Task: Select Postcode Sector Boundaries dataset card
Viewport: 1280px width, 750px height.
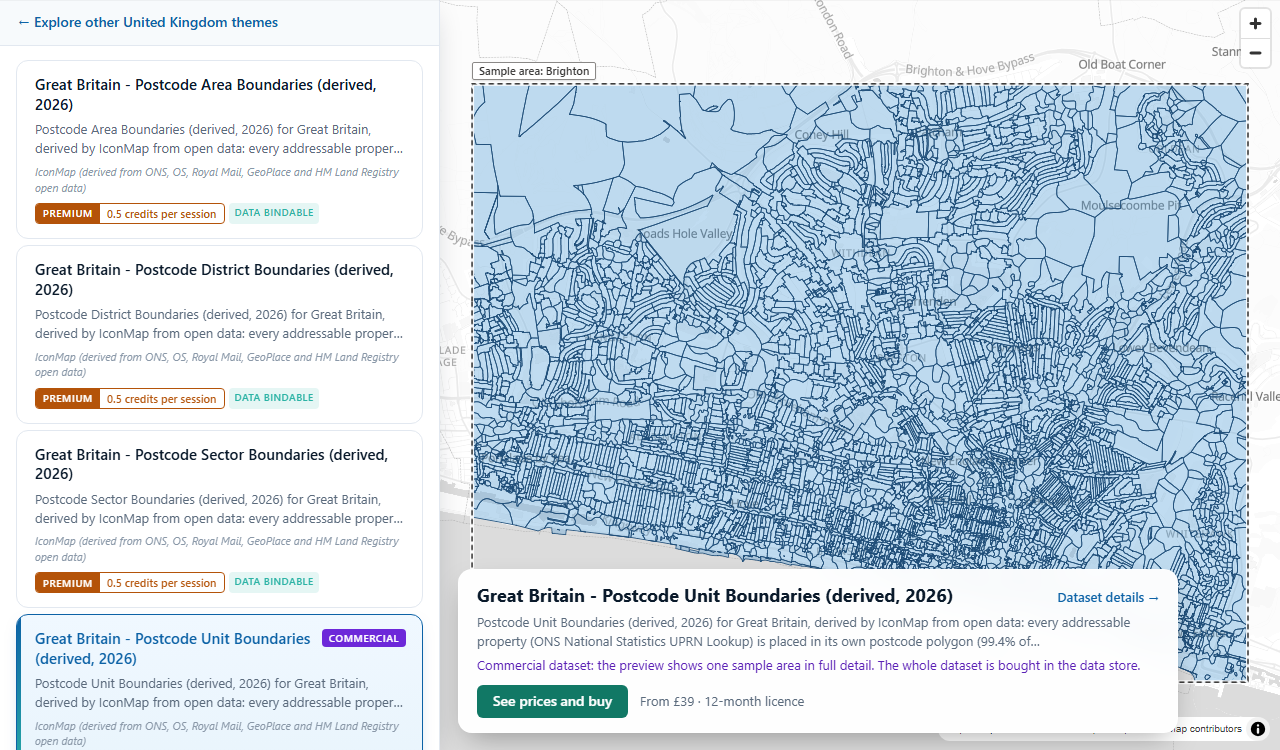Action: 219,519
